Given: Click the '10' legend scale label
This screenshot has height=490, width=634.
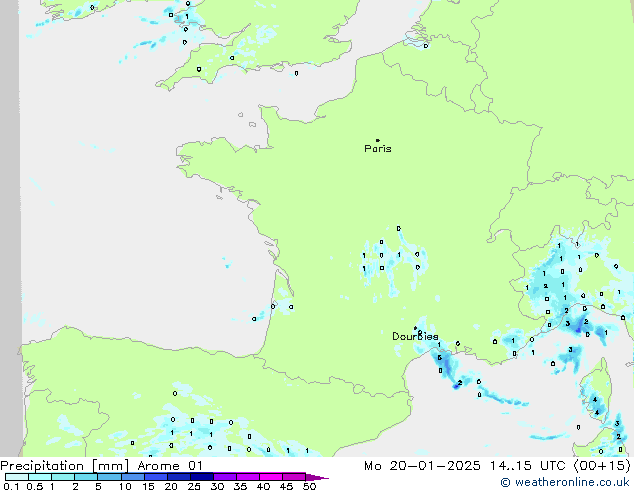Looking at the screenshot, I should pyautogui.click(x=125, y=486).
